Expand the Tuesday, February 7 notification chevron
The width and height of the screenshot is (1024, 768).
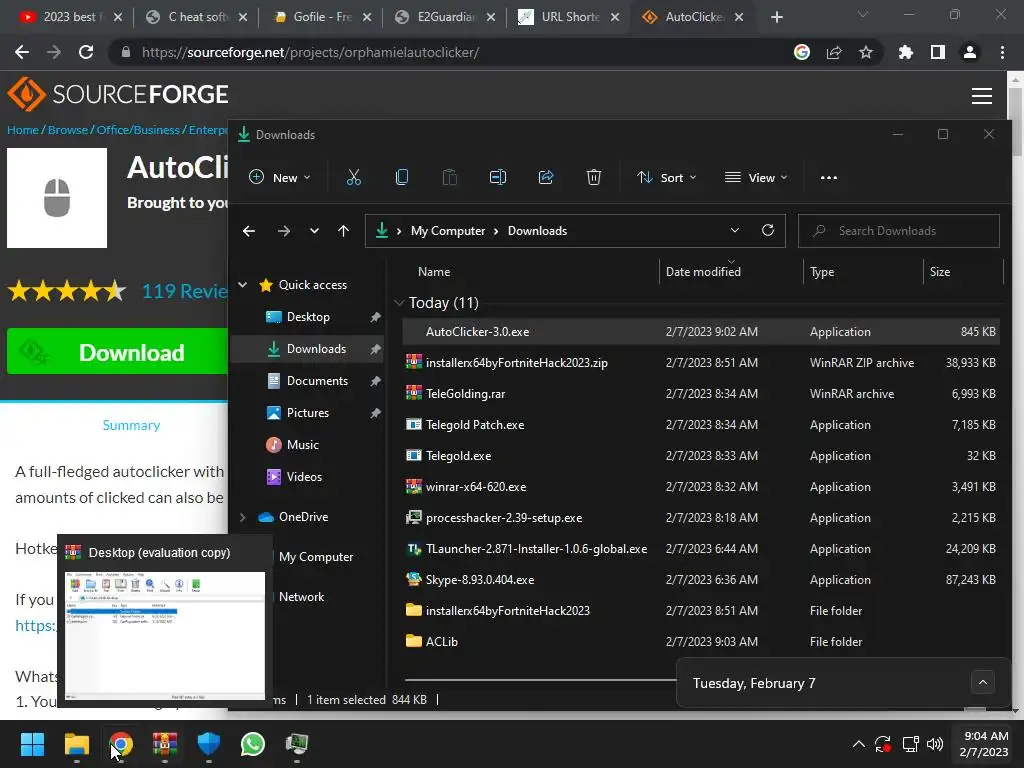pyautogui.click(x=982, y=682)
